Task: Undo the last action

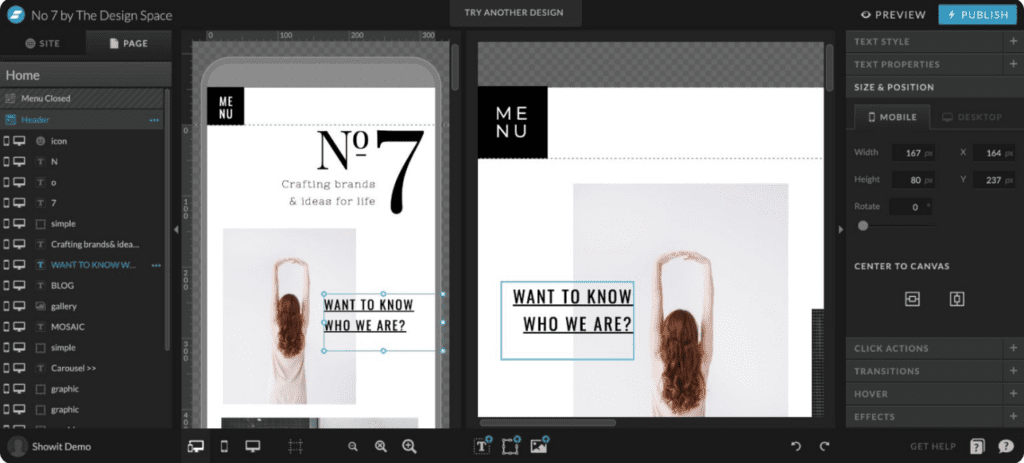Action: (x=795, y=447)
